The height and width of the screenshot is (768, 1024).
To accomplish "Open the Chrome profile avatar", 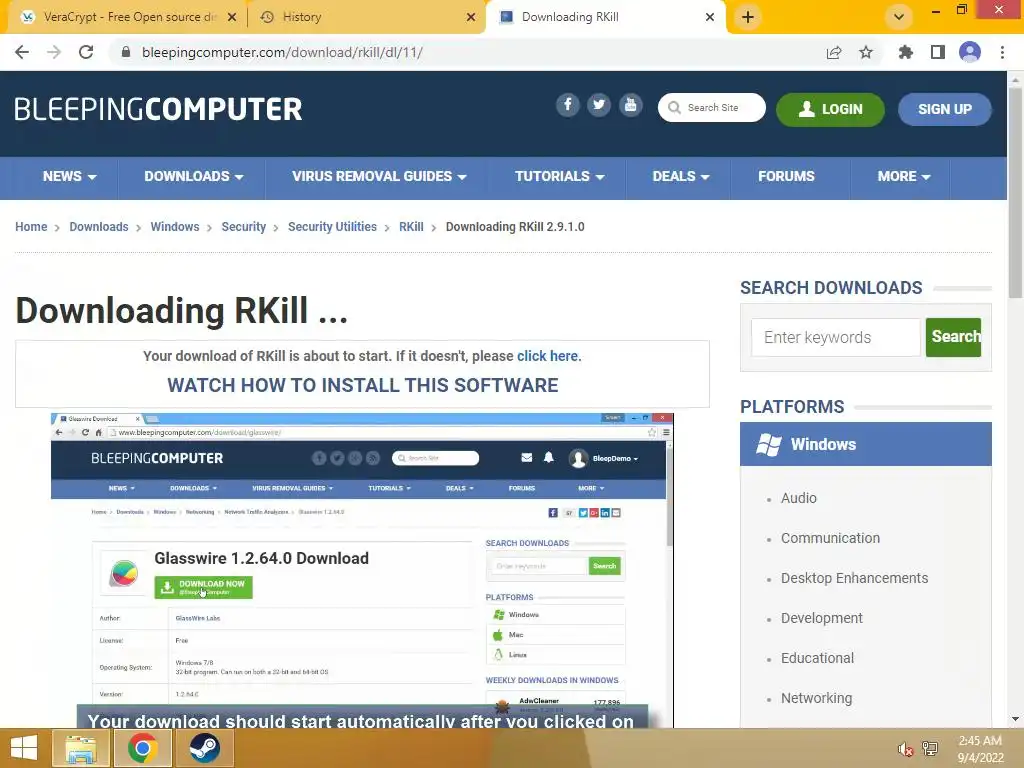I will 970,52.
